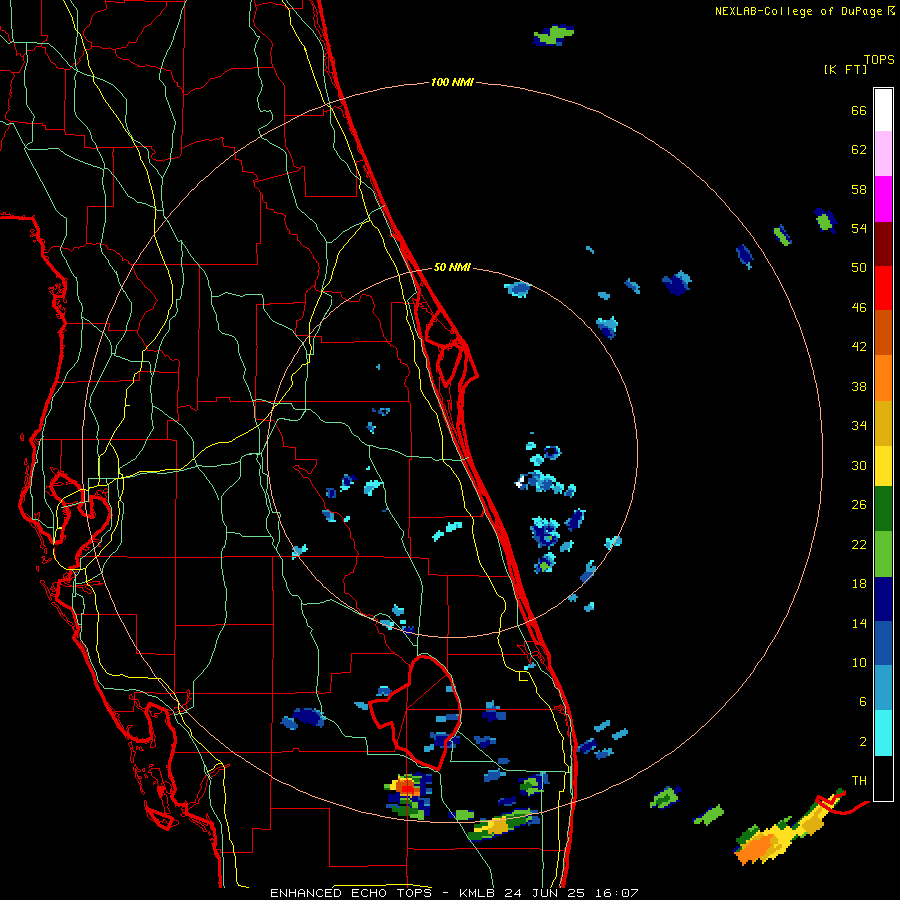Click the bright red legend swatch

pos(883,288)
